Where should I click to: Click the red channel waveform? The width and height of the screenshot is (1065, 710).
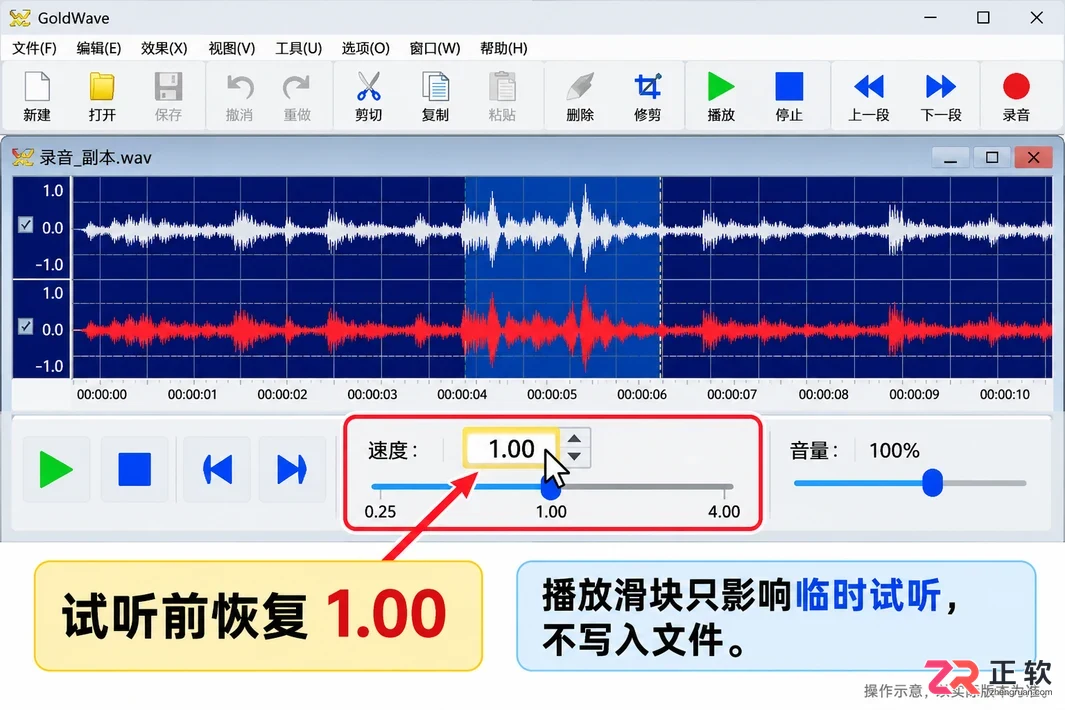(562, 330)
